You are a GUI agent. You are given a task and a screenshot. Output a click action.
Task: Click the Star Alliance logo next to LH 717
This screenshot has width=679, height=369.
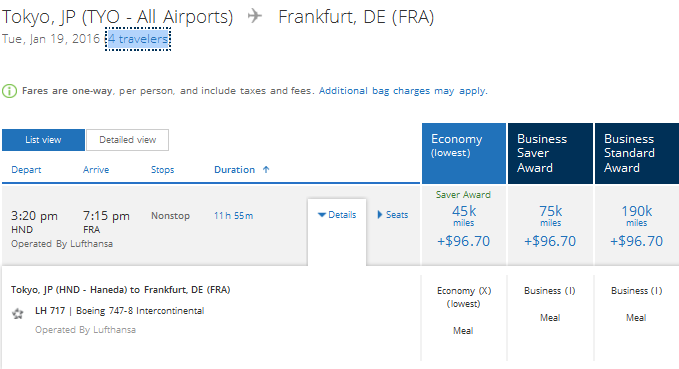[x=18, y=314]
